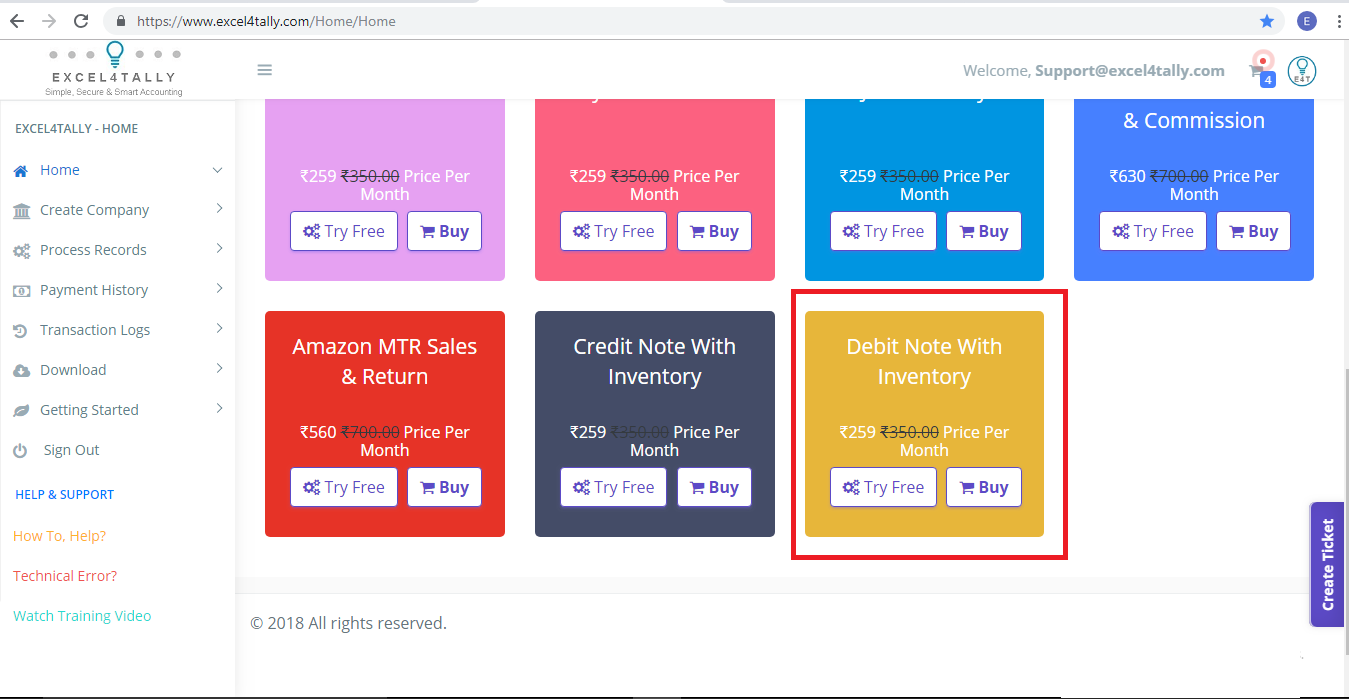Click the Support@excel4tally.com welcome text
The height and width of the screenshot is (699, 1349).
(1130, 70)
